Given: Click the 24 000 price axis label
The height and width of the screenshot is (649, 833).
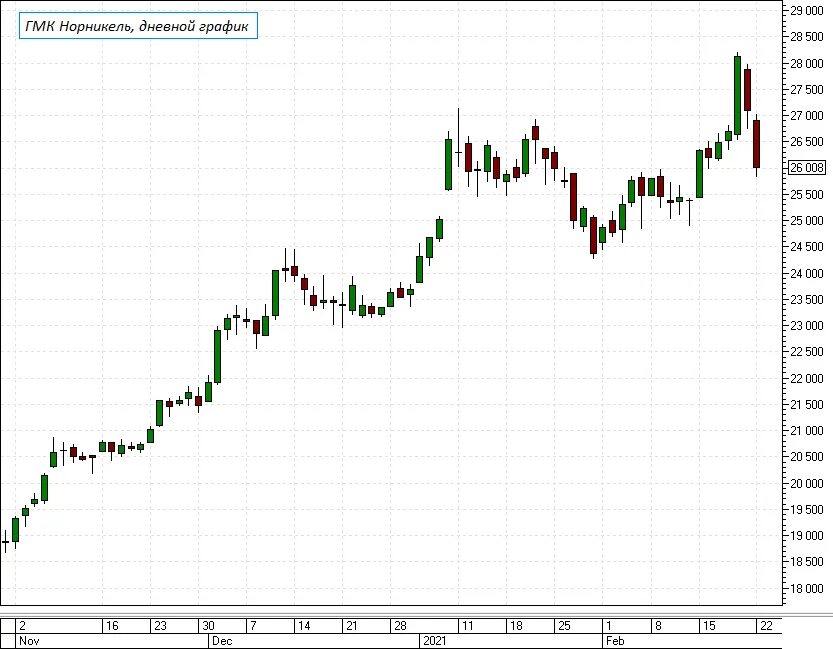Looking at the screenshot, I should coord(807,273).
